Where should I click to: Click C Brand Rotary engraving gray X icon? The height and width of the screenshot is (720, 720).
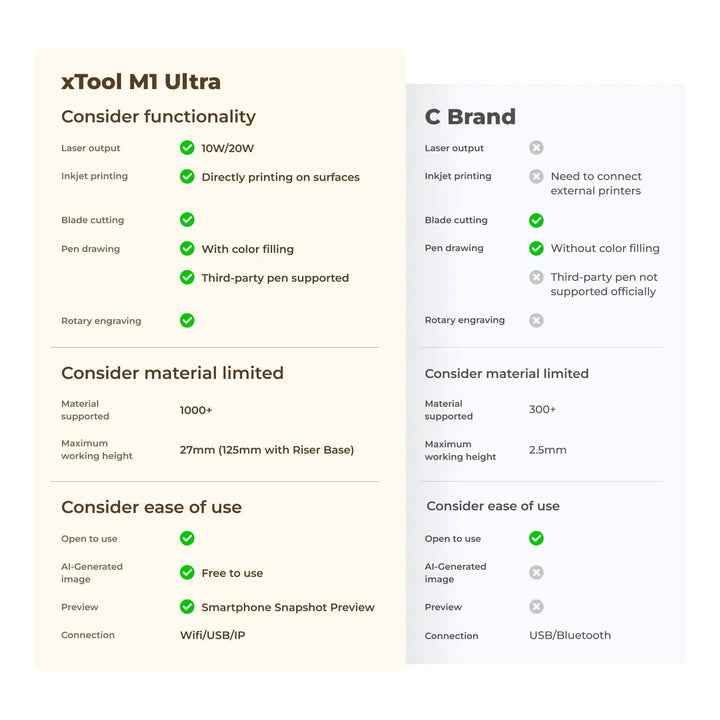tap(536, 320)
